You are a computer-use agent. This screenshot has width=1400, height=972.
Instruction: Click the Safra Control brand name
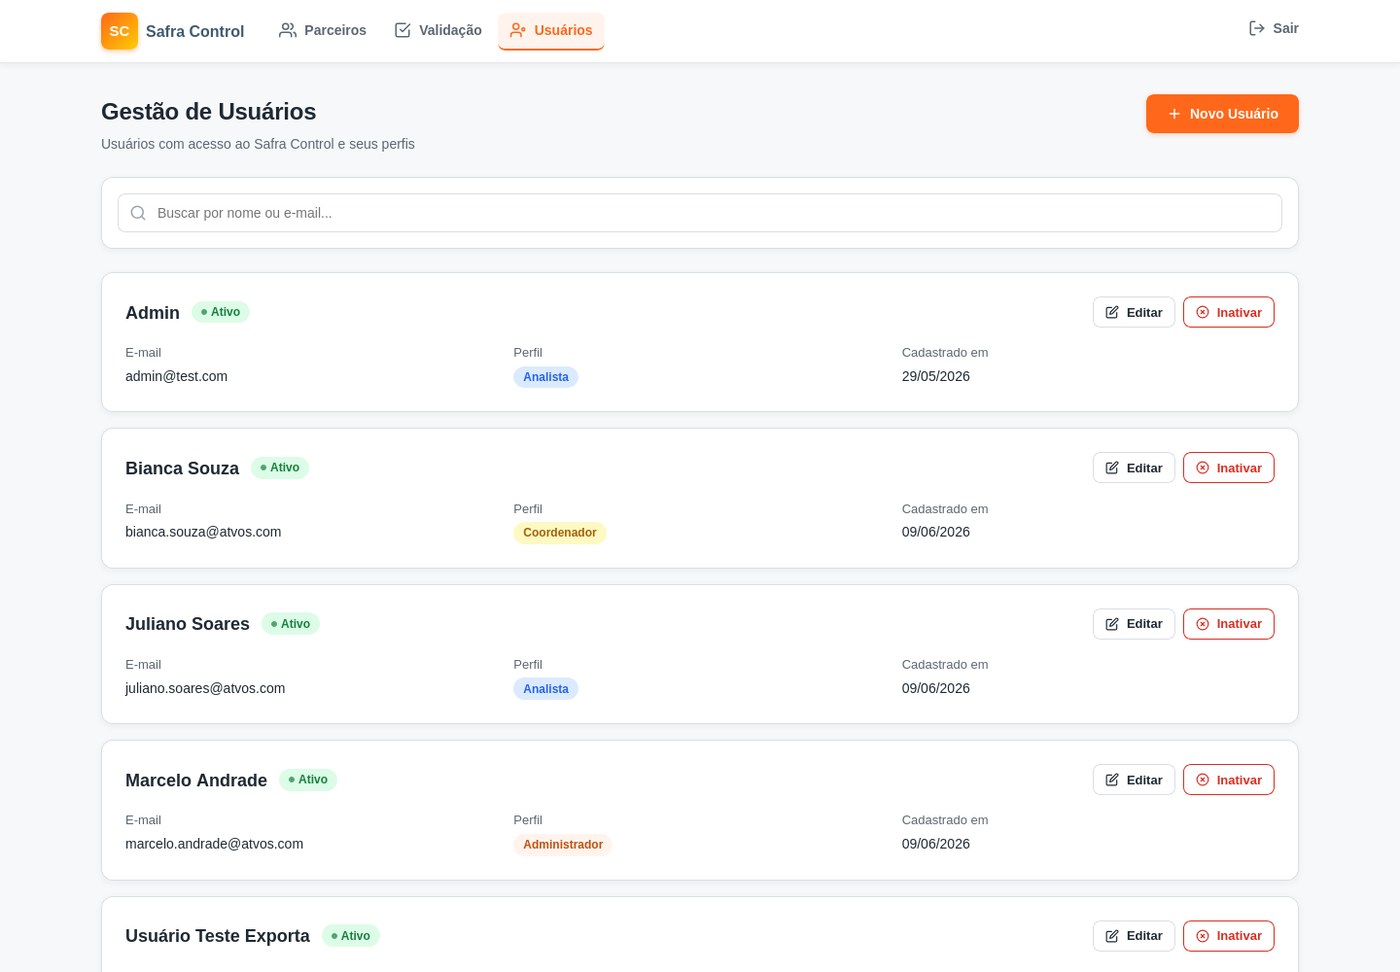pos(195,31)
